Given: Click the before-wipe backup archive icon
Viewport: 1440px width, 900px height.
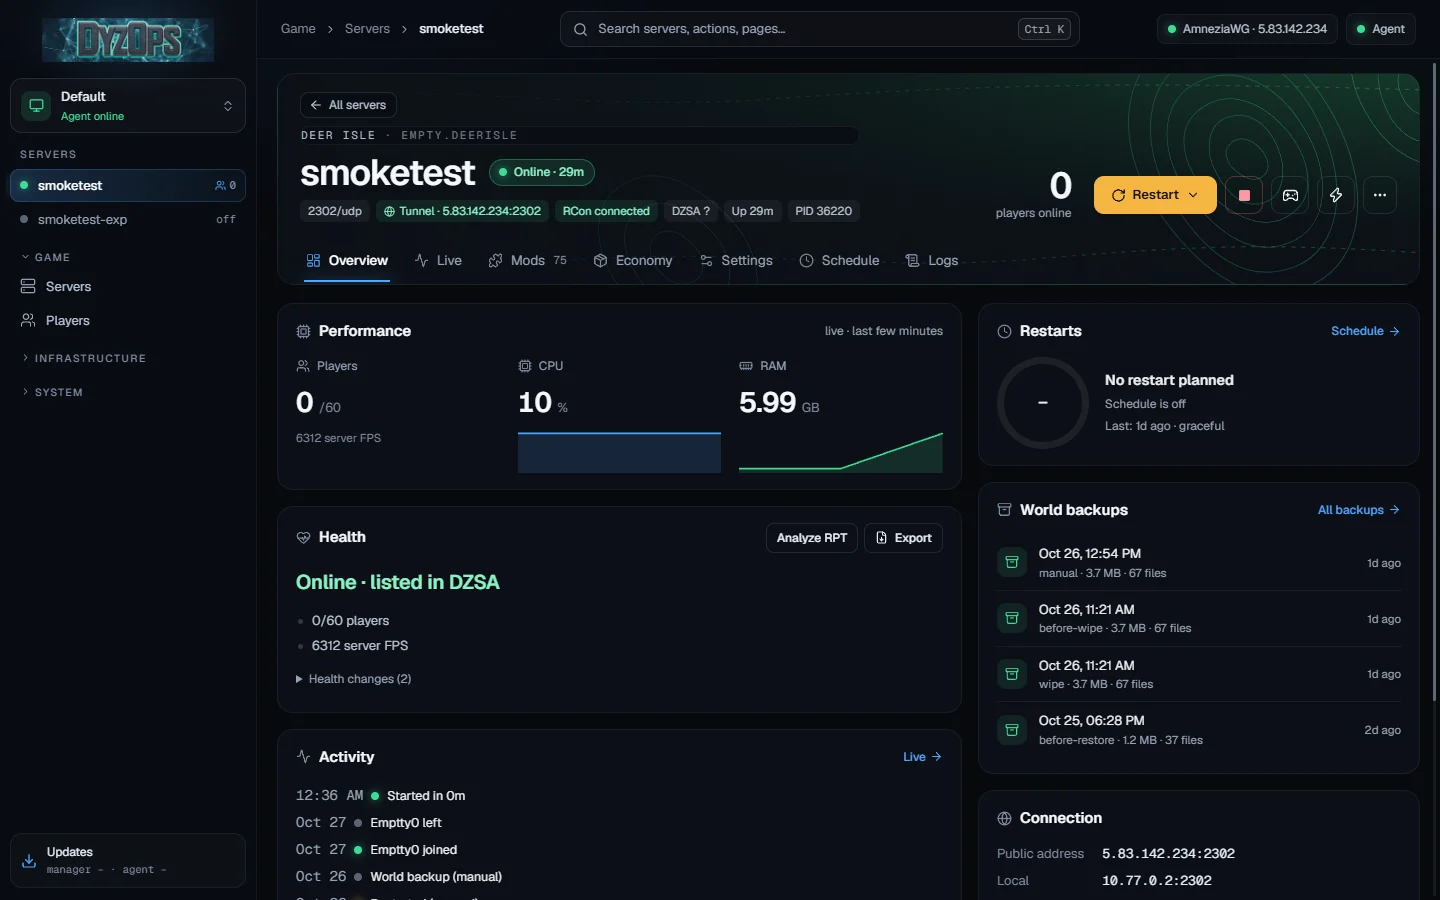Looking at the screenshot, I should (1012, 618).
